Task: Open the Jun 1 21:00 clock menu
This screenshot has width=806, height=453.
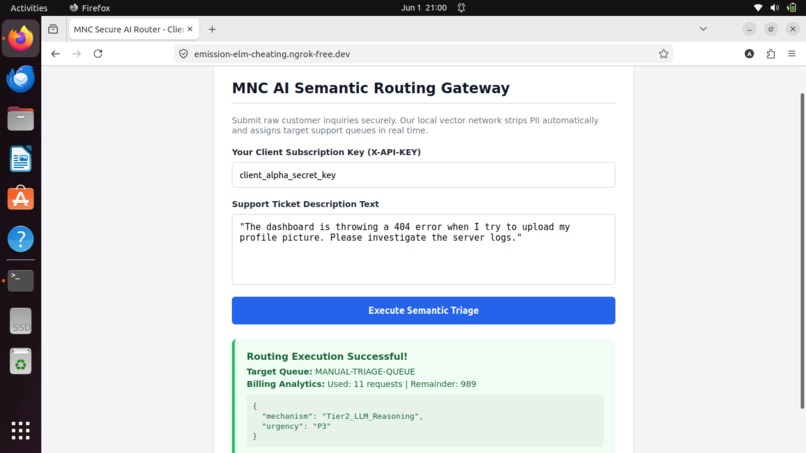Action: point(424,8)
